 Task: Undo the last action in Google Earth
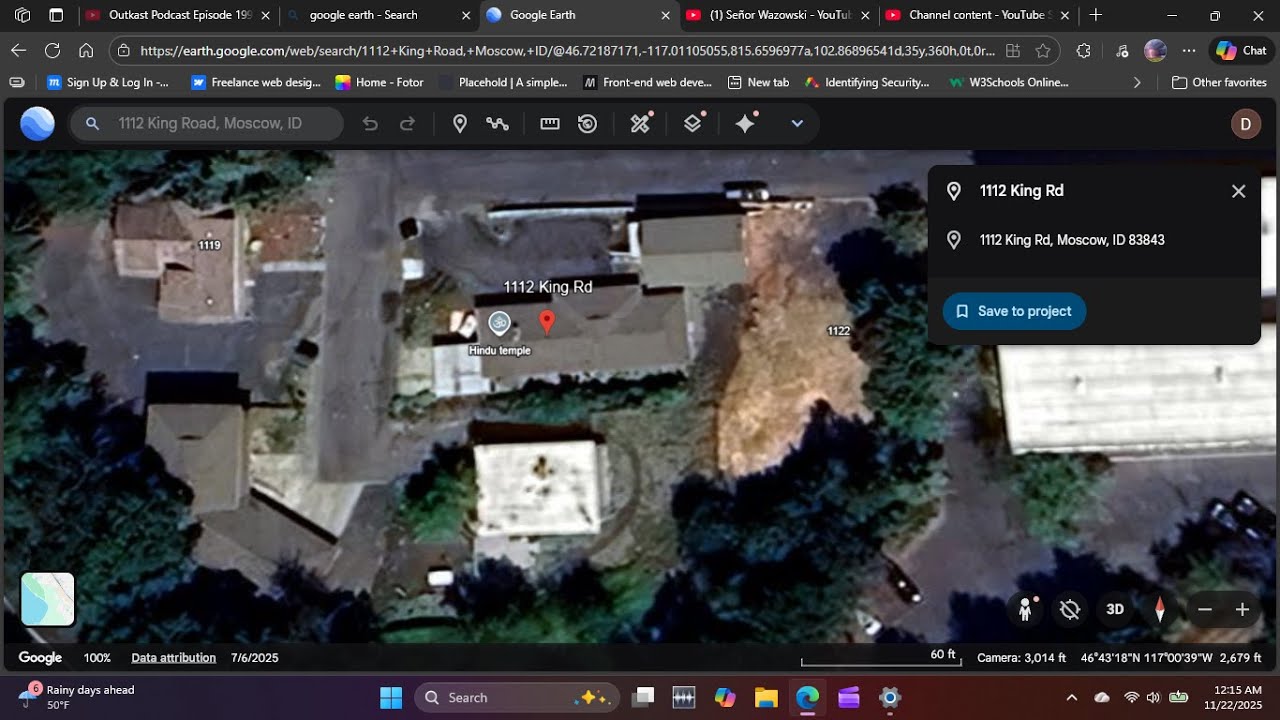[370, 123]
